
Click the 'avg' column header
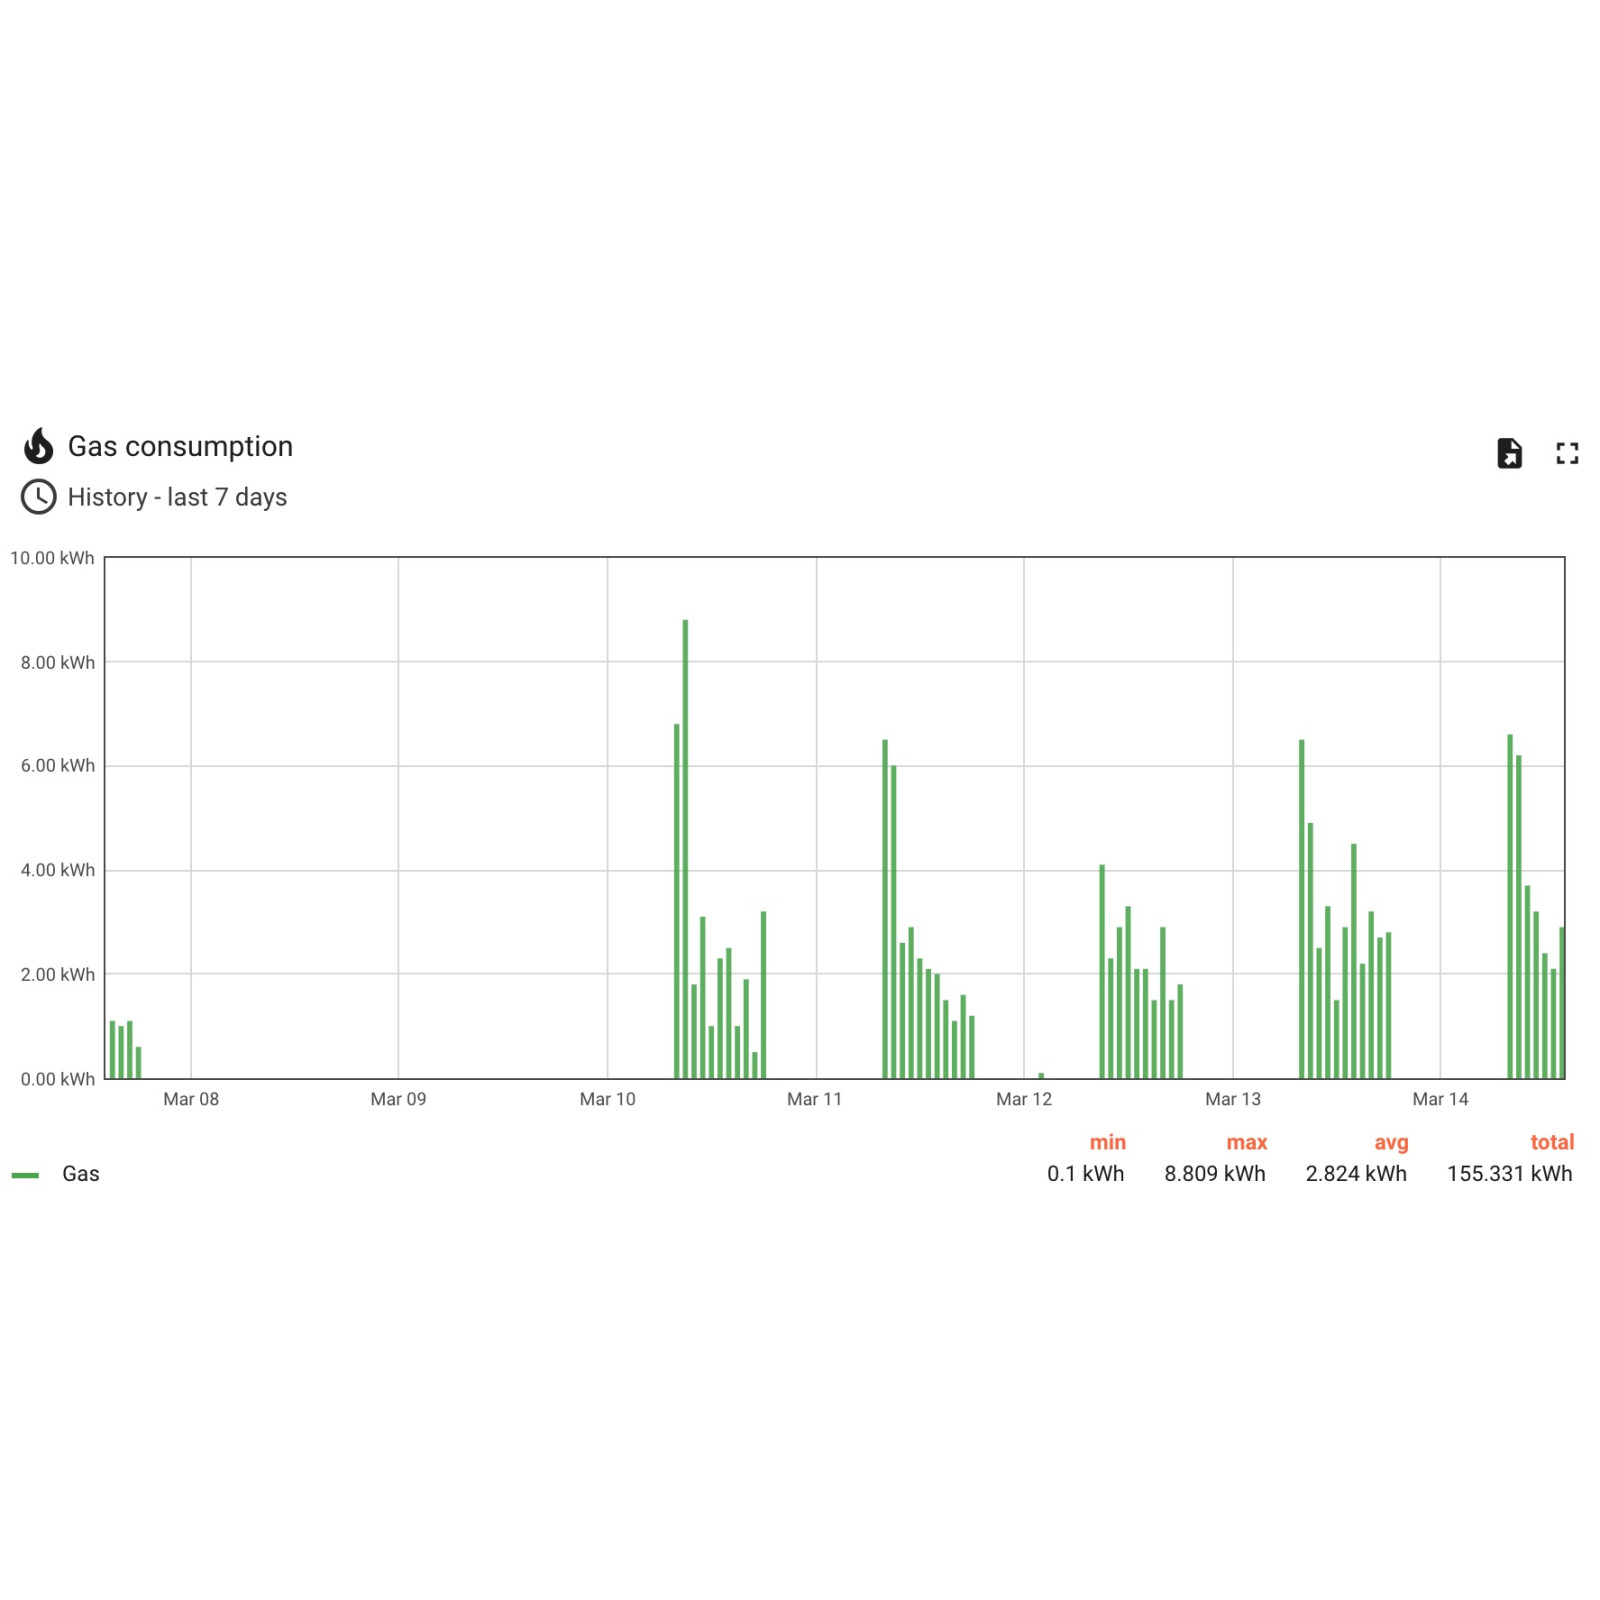tap(1390, 1142)
